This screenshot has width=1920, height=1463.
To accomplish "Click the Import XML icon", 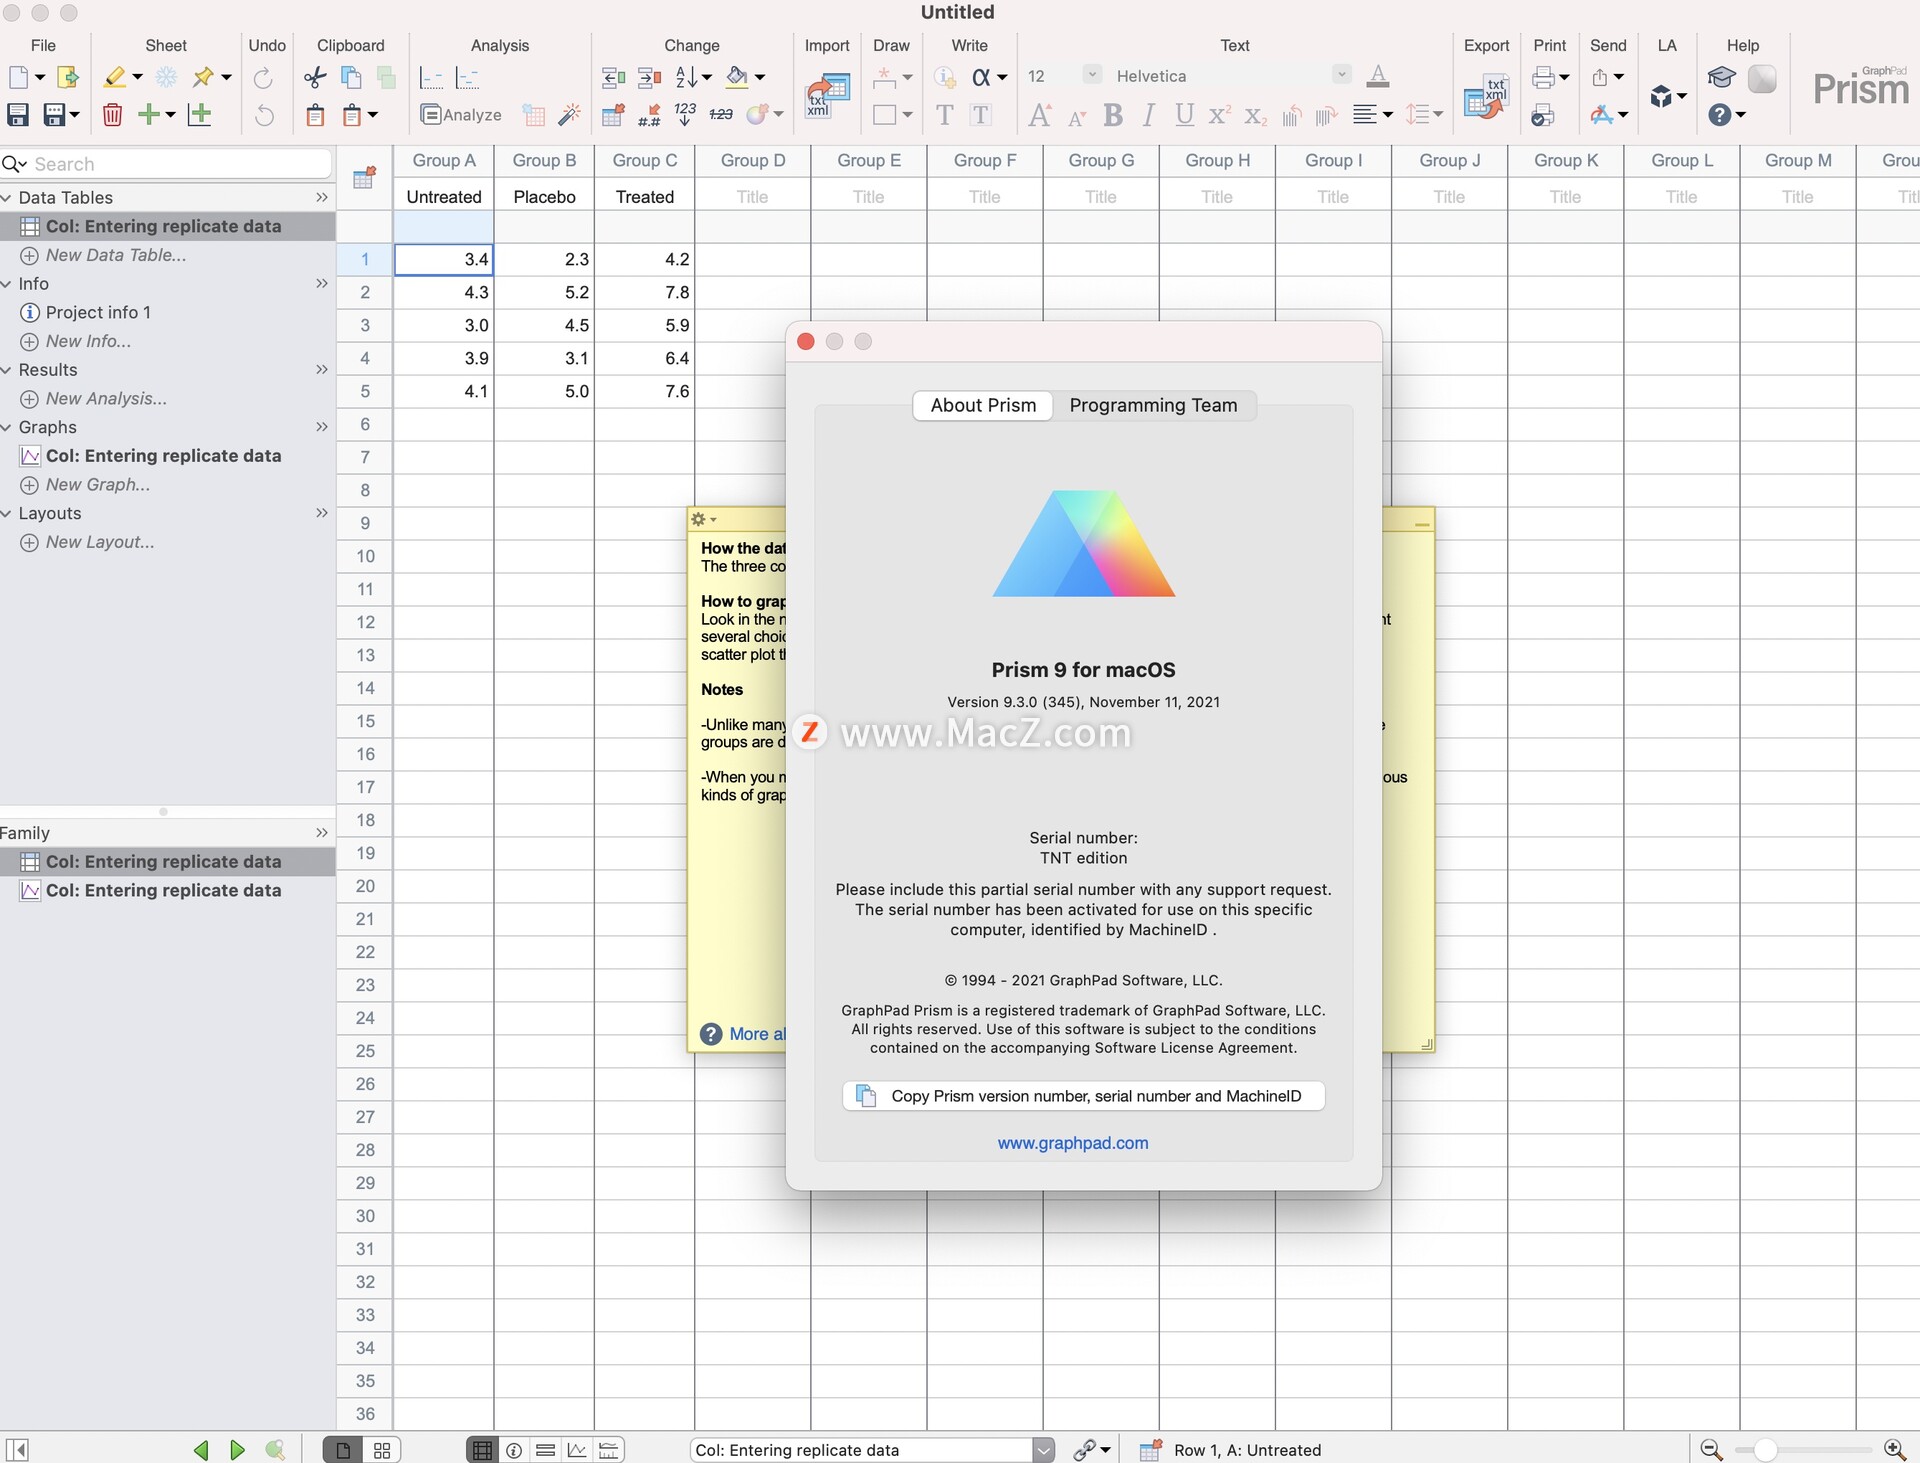I will coord(825,95).
